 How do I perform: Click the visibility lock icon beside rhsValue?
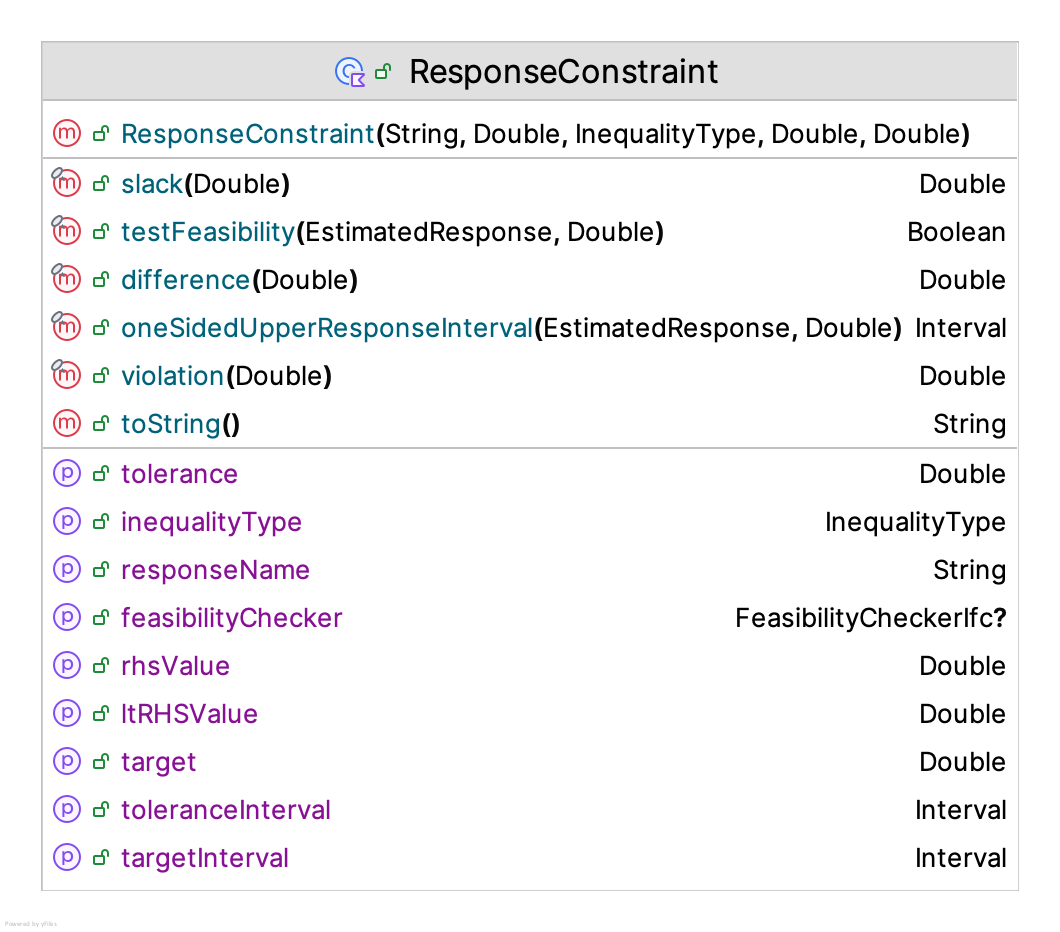pyautogui.click(x=101, y=665)
